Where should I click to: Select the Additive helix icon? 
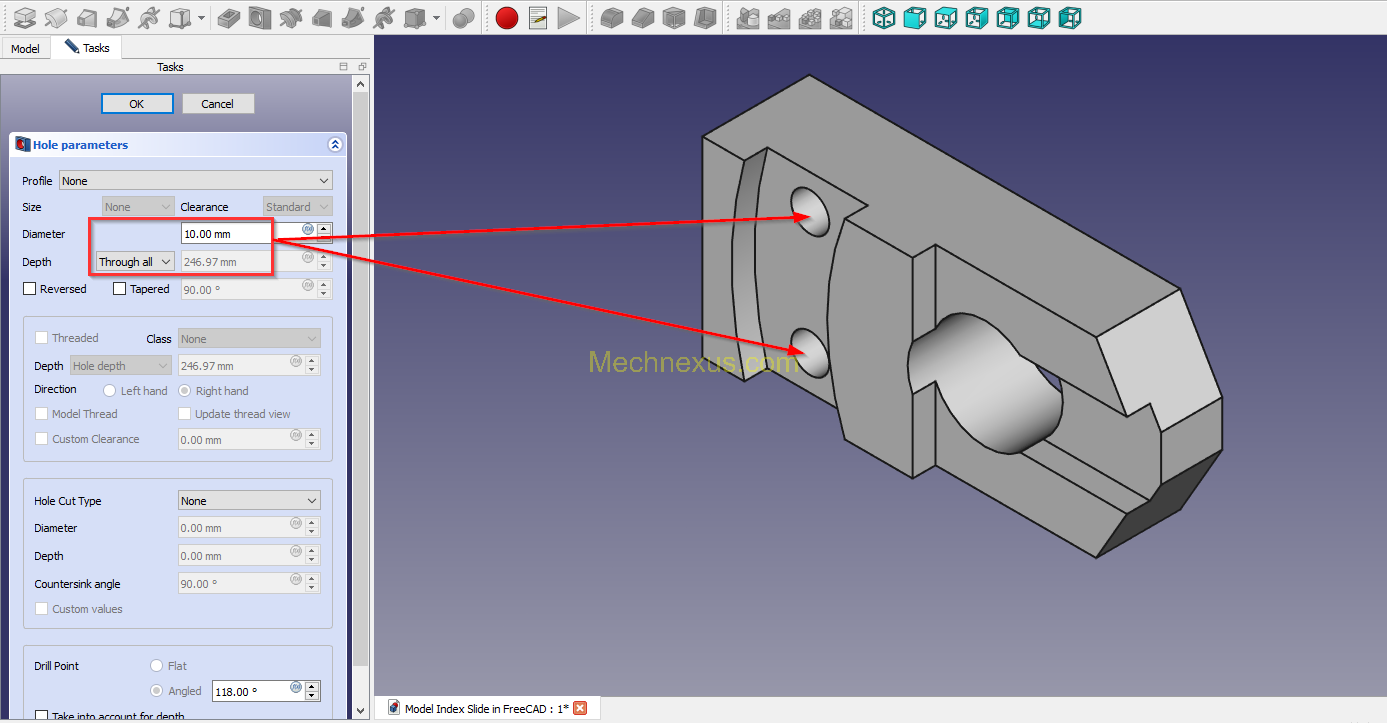coord(148,17)
